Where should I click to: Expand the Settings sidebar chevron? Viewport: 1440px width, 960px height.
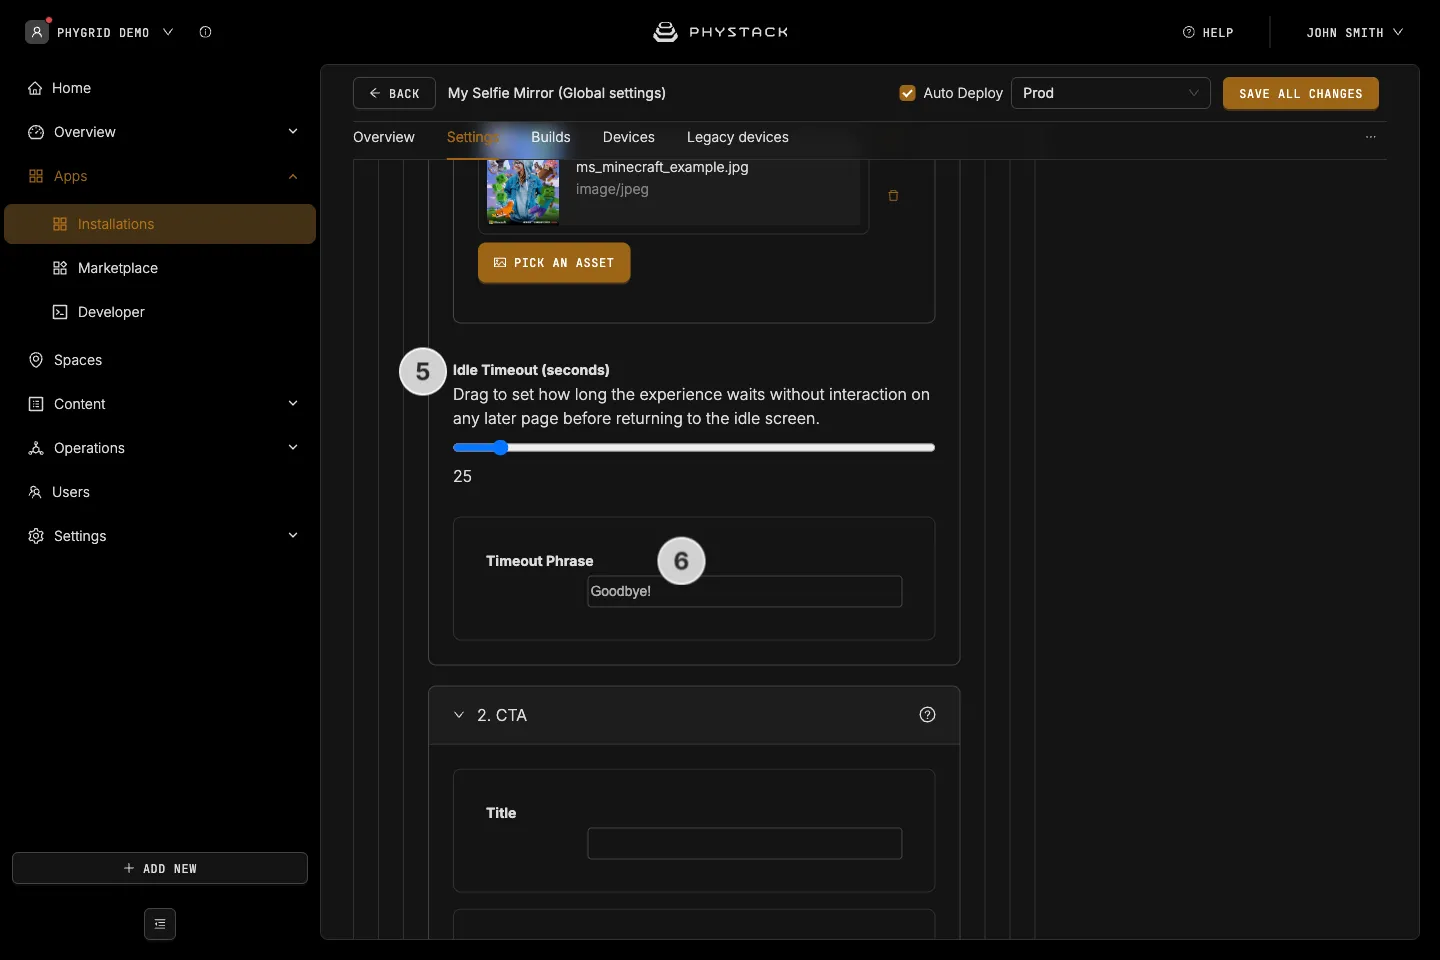click(x=293, y=536)
